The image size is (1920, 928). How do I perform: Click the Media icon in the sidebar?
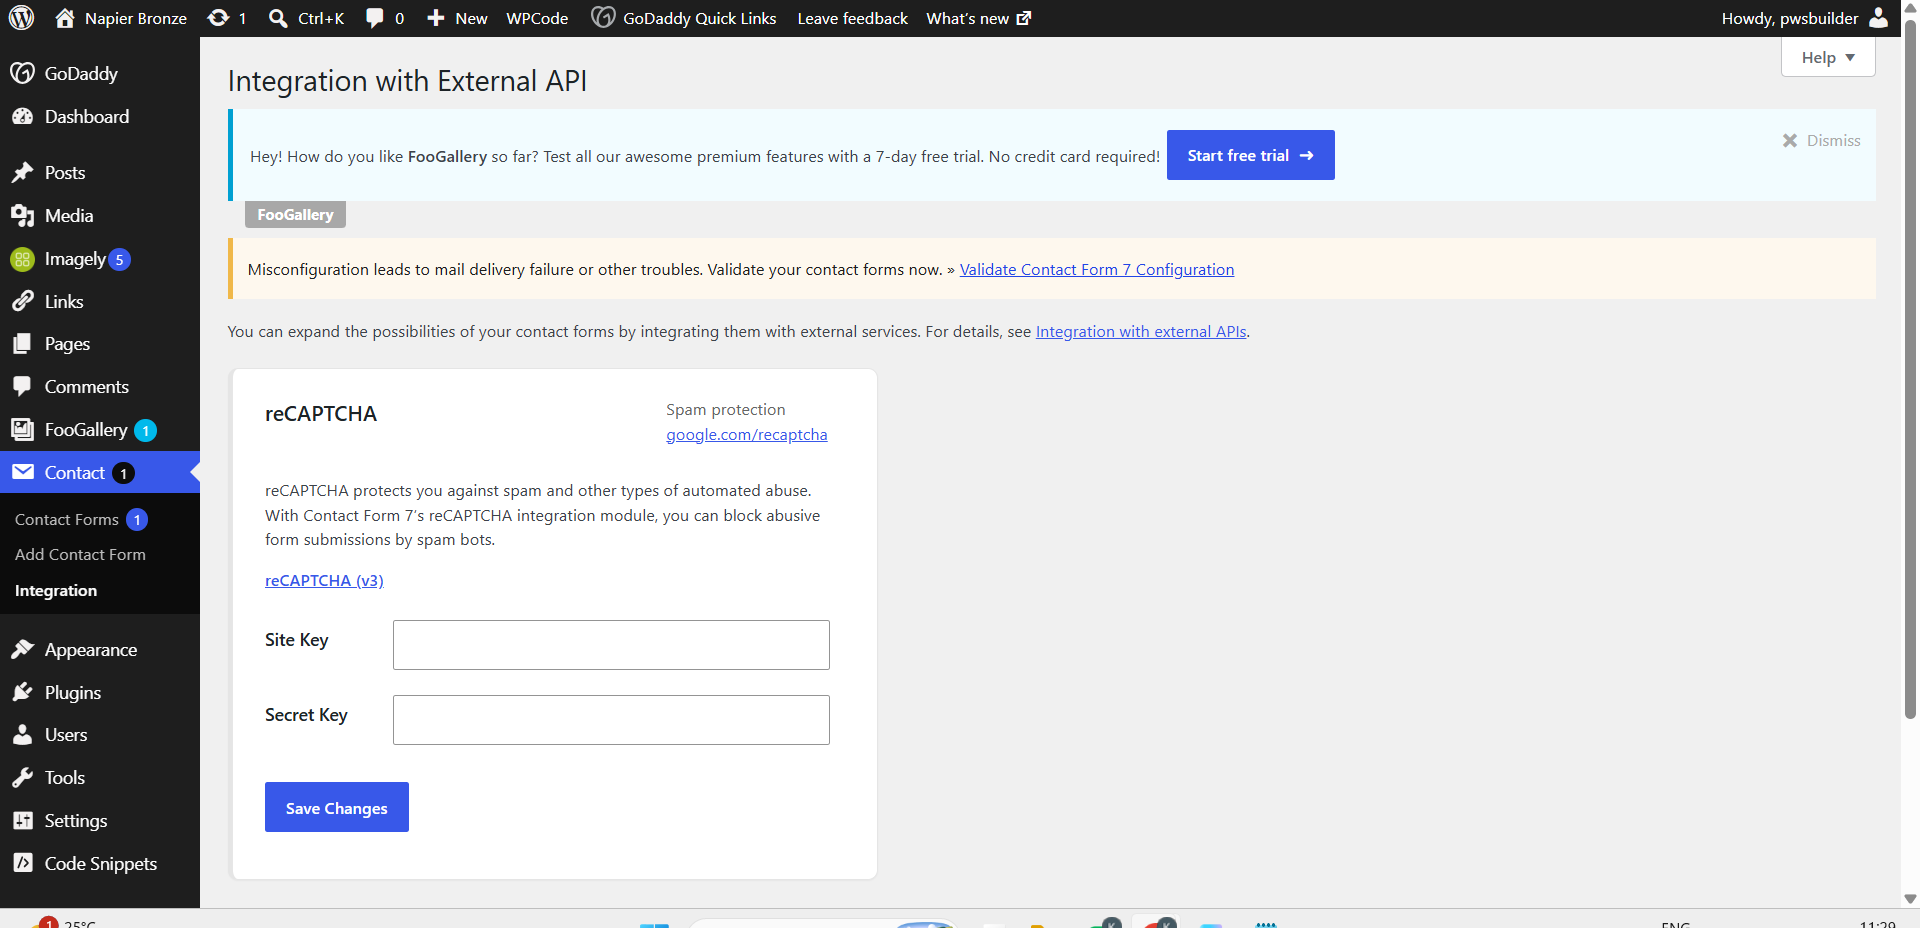(22, 215)
